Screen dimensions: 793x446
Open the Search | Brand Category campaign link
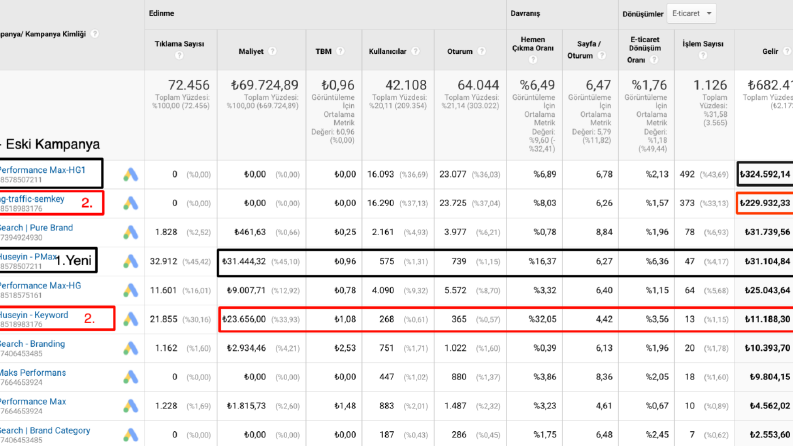(45, 430)
